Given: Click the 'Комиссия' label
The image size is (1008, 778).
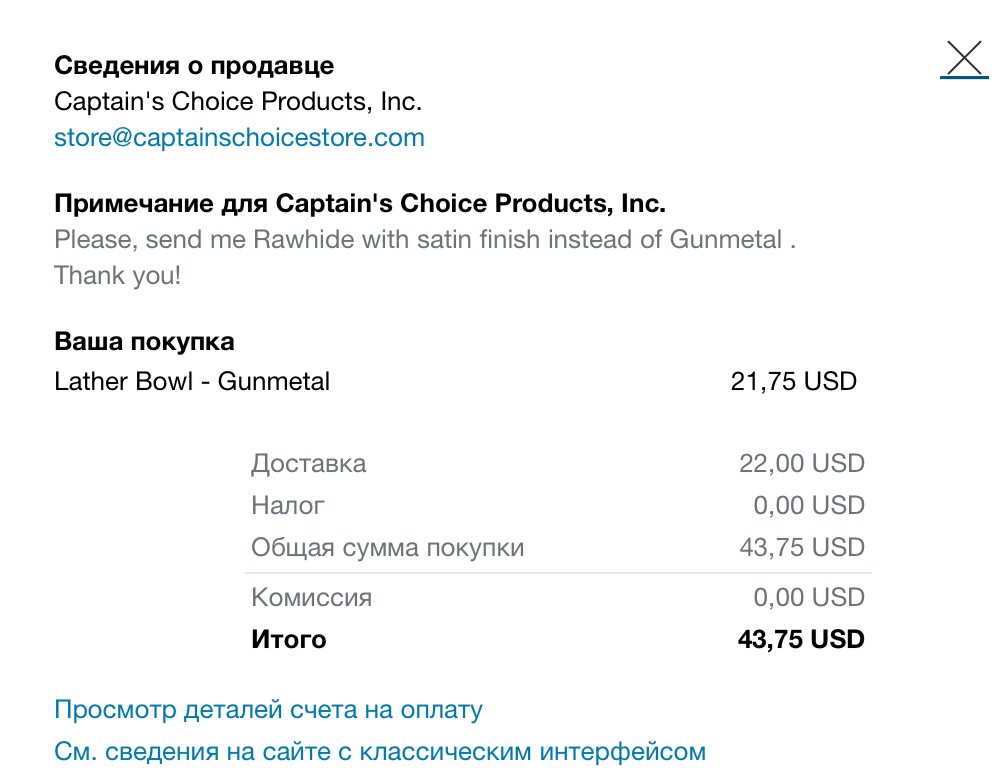Looking at the screenshot, I should click(x=312, y=597).
